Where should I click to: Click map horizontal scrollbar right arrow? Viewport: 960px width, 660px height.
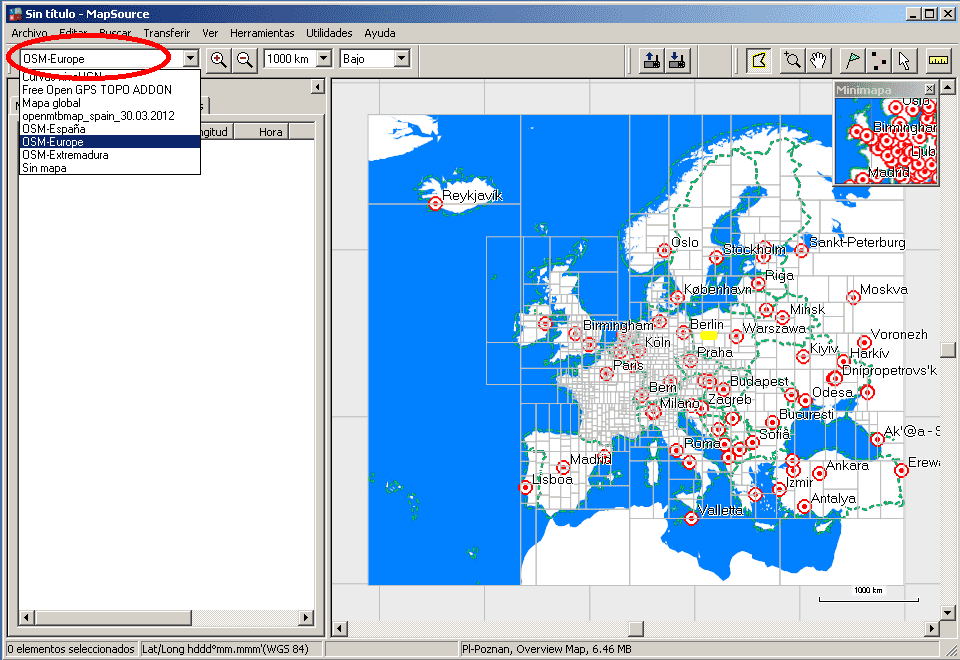coord(932,628)
